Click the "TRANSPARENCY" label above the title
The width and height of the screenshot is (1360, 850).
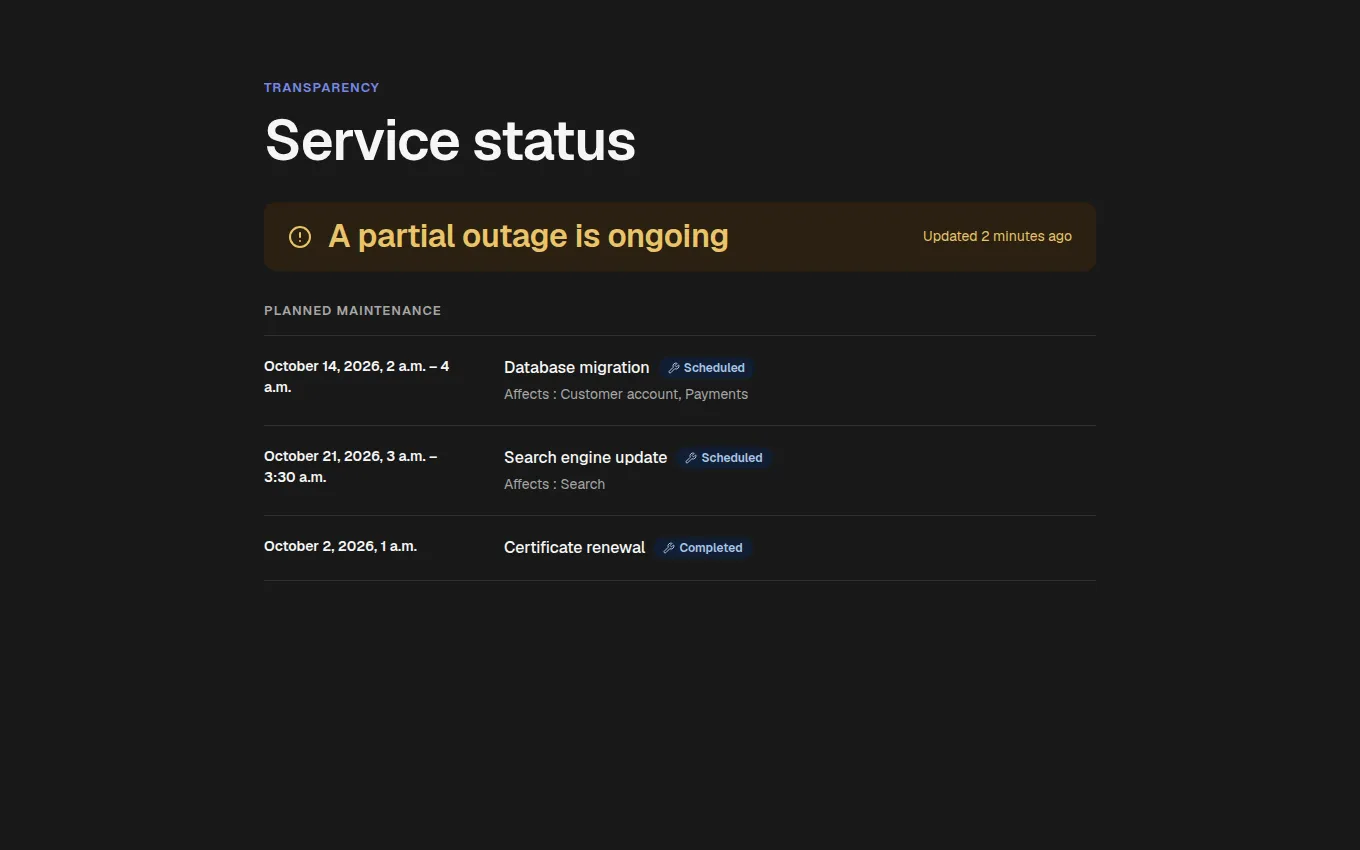322,88
